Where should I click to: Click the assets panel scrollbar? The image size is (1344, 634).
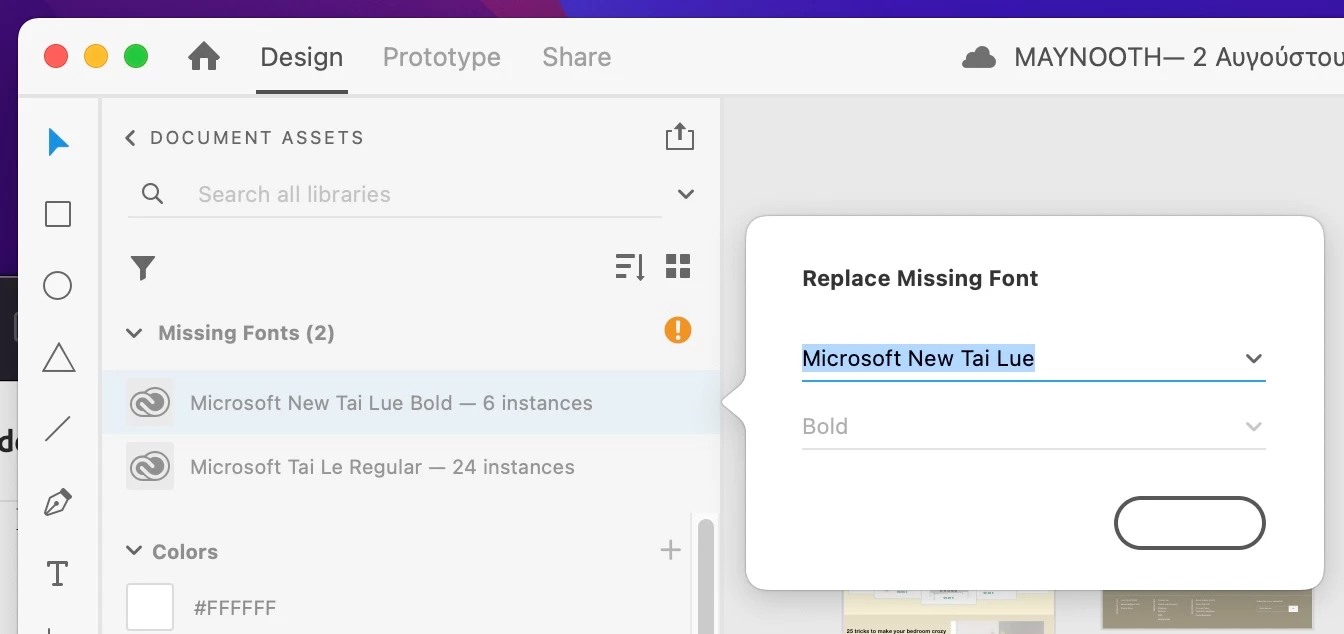coord(706,575)
